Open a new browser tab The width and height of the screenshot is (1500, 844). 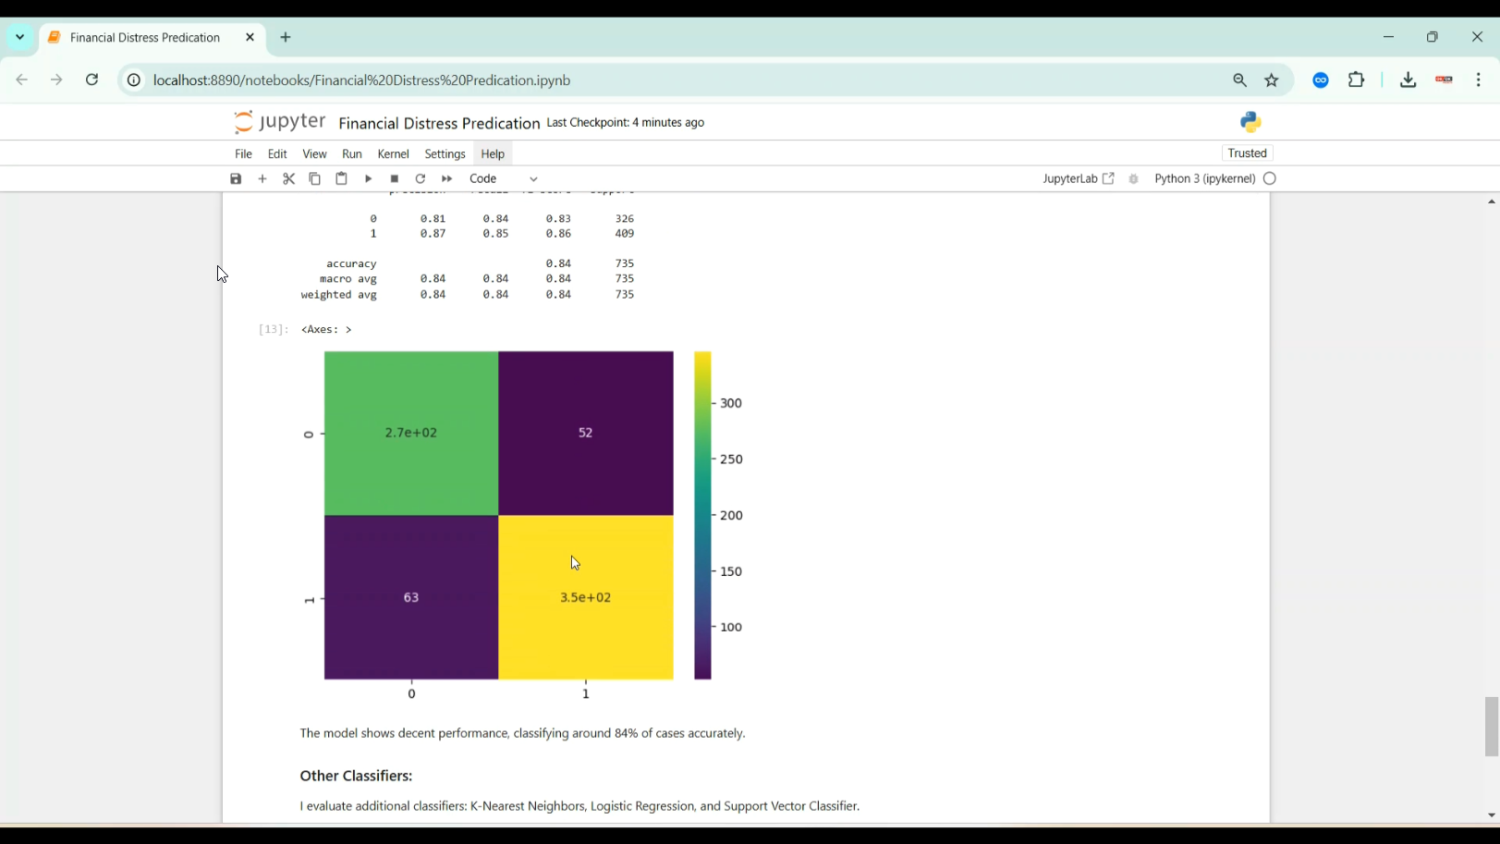(x=286, y=37)
